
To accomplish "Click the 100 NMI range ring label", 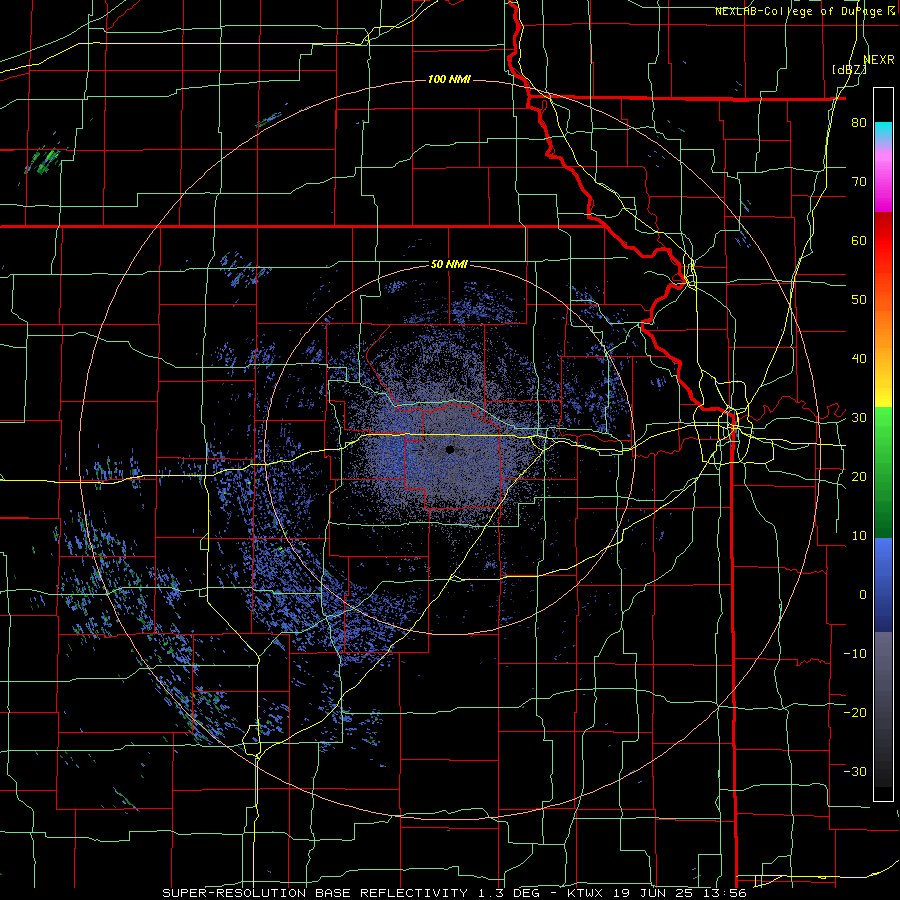I will 449,79.
